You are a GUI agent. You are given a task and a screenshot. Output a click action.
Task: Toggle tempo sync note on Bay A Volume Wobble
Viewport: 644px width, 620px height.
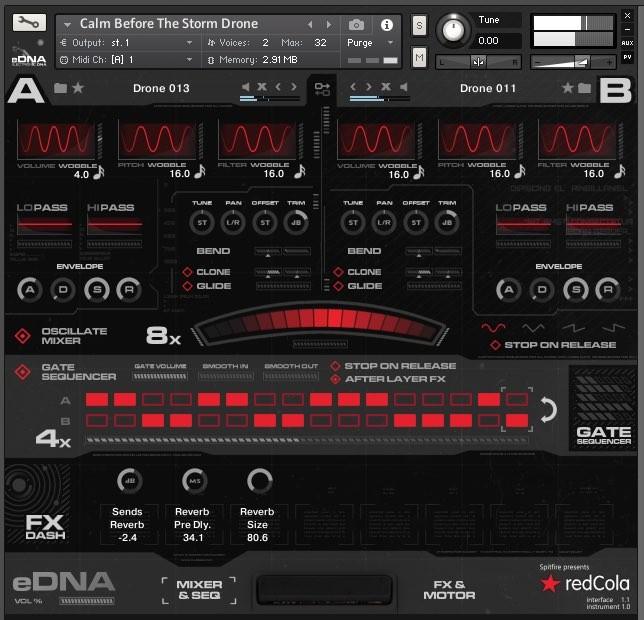99,173
